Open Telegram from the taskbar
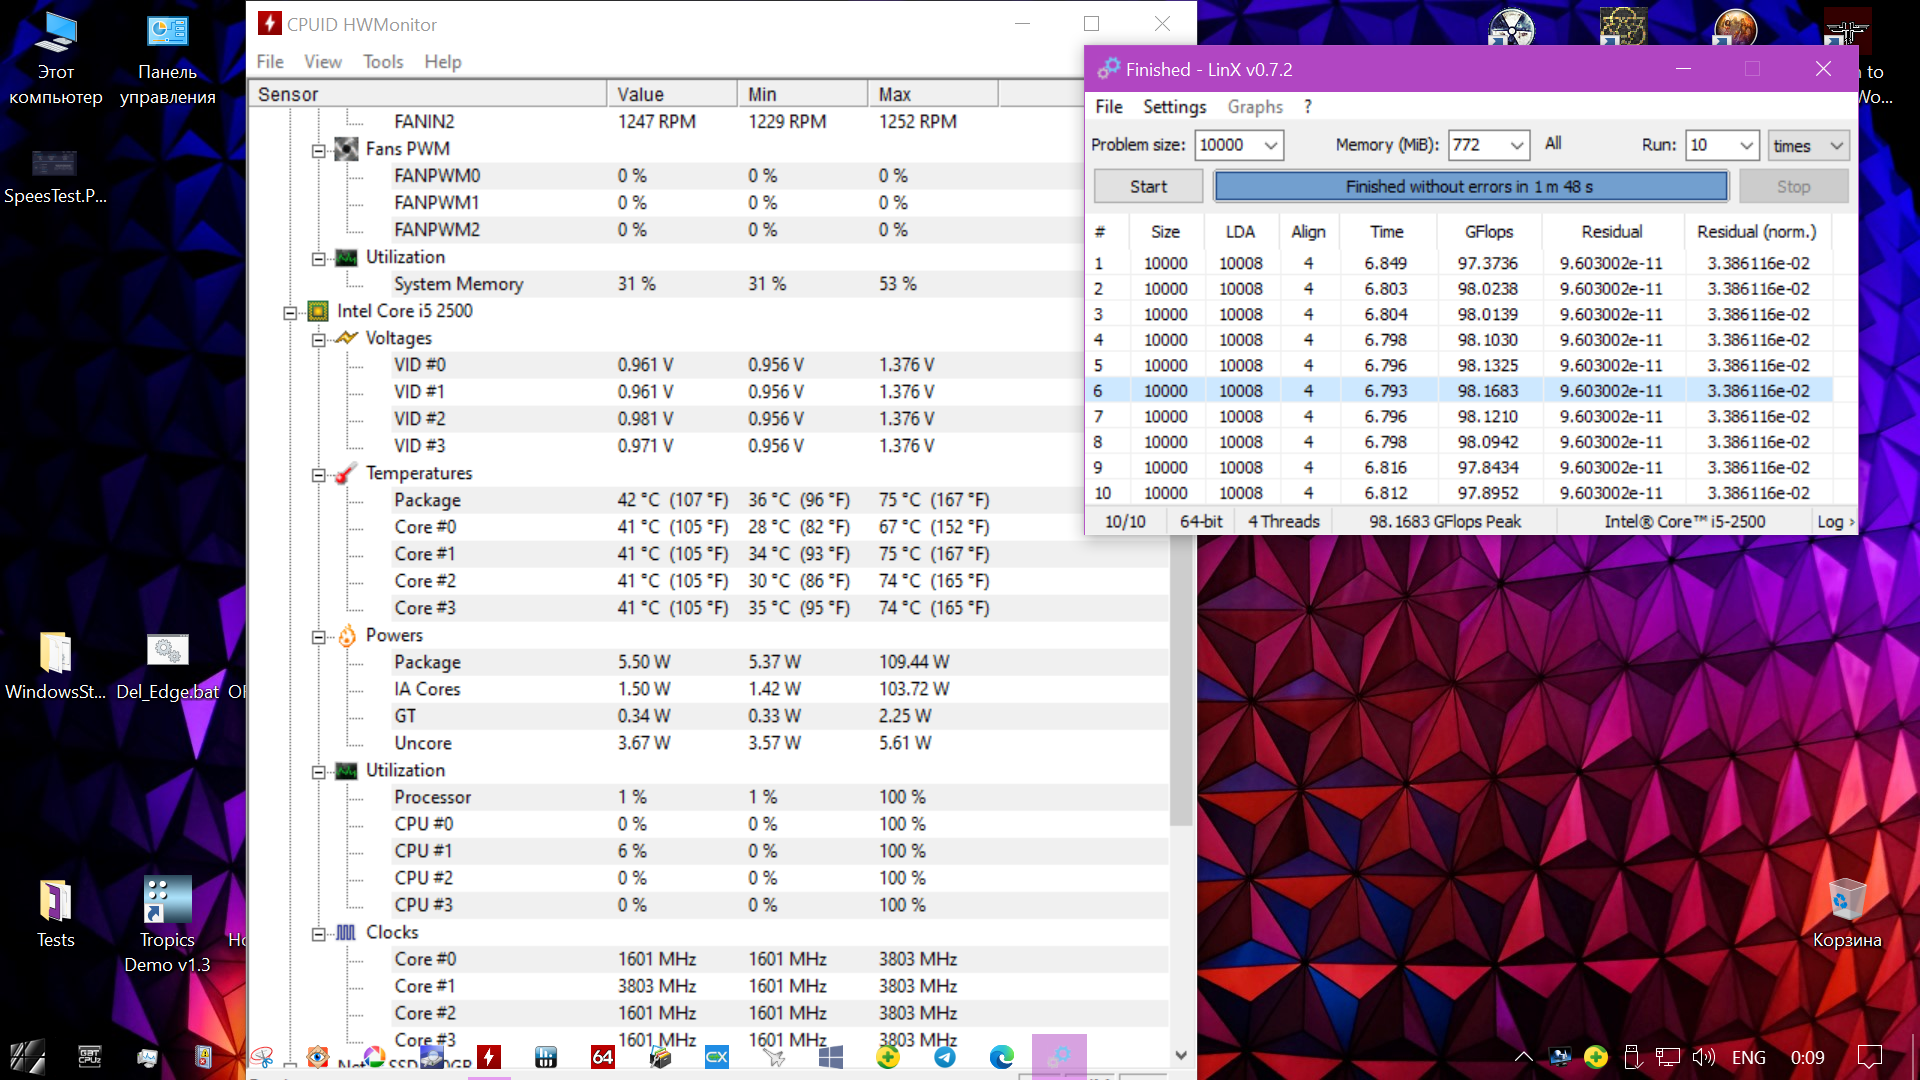 [x=944, y=1057]
